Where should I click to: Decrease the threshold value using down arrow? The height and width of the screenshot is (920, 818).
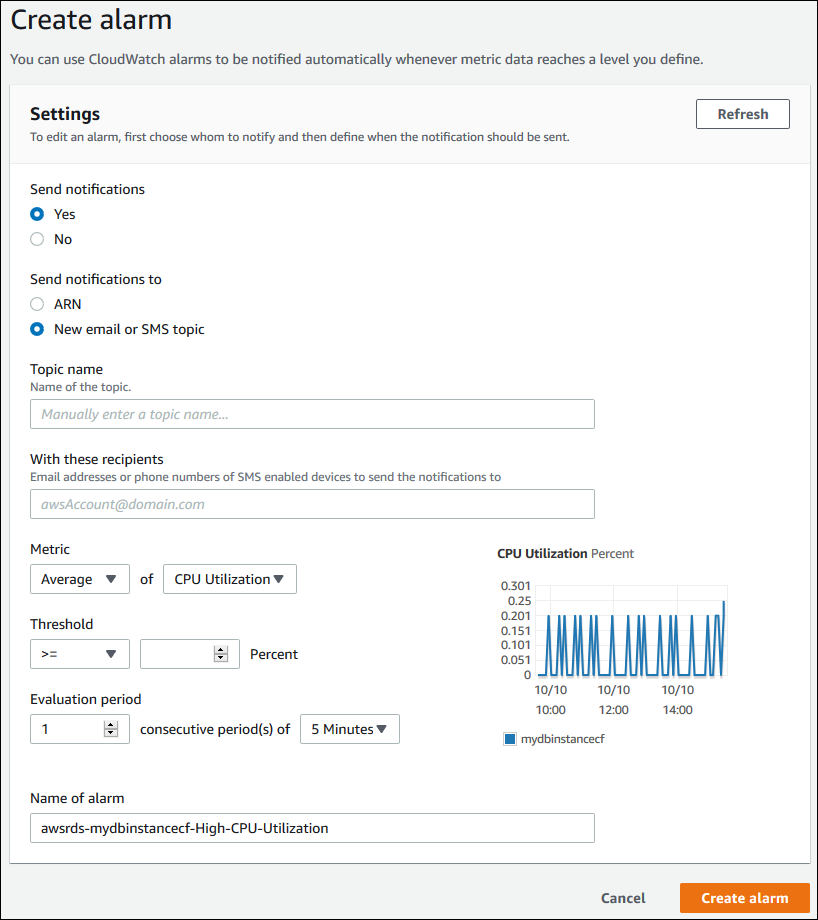[221, 659]
